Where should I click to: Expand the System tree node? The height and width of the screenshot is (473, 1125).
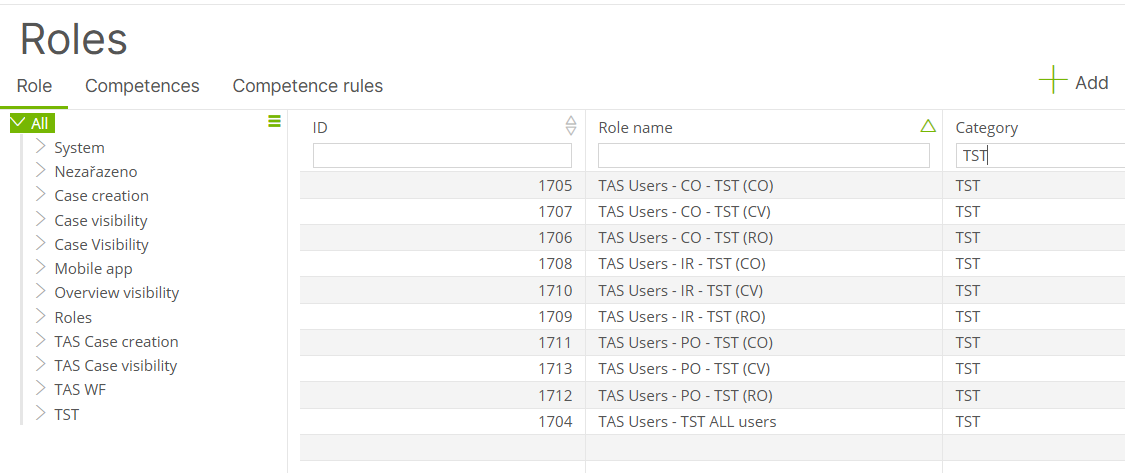(41, 147)
